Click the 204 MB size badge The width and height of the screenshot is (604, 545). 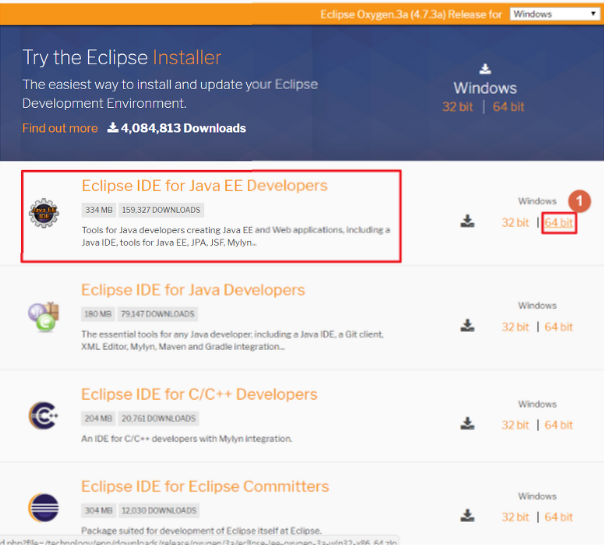click(98, 418)
